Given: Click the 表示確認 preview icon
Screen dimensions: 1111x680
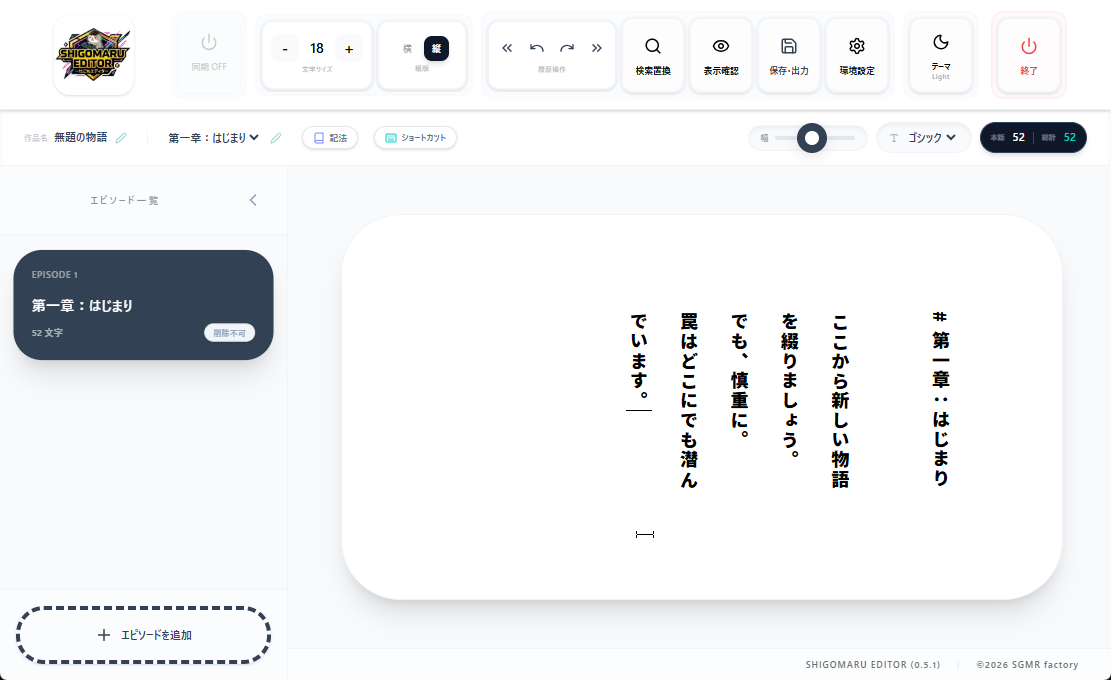Looking at the screenshot, I should [x=720, y=54].
